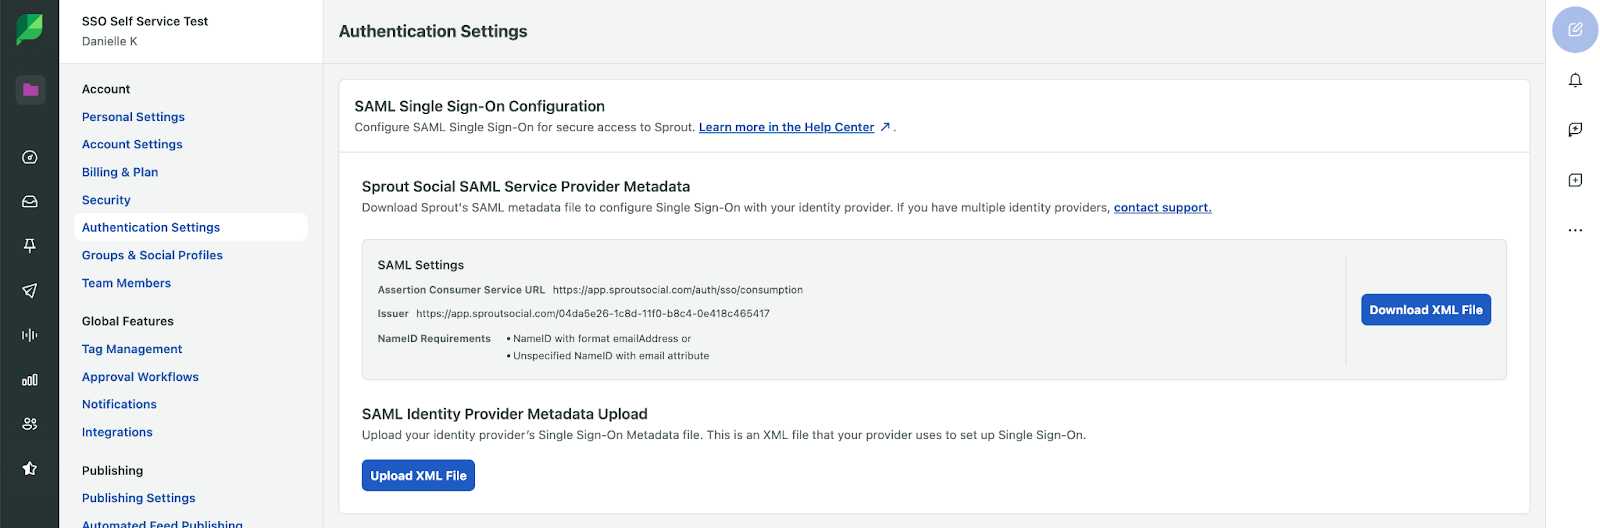Image resolution: width=1600 pixels, height=528 pixels.
Task: Click the Sprout Social leaf logo
Action: 29,29
